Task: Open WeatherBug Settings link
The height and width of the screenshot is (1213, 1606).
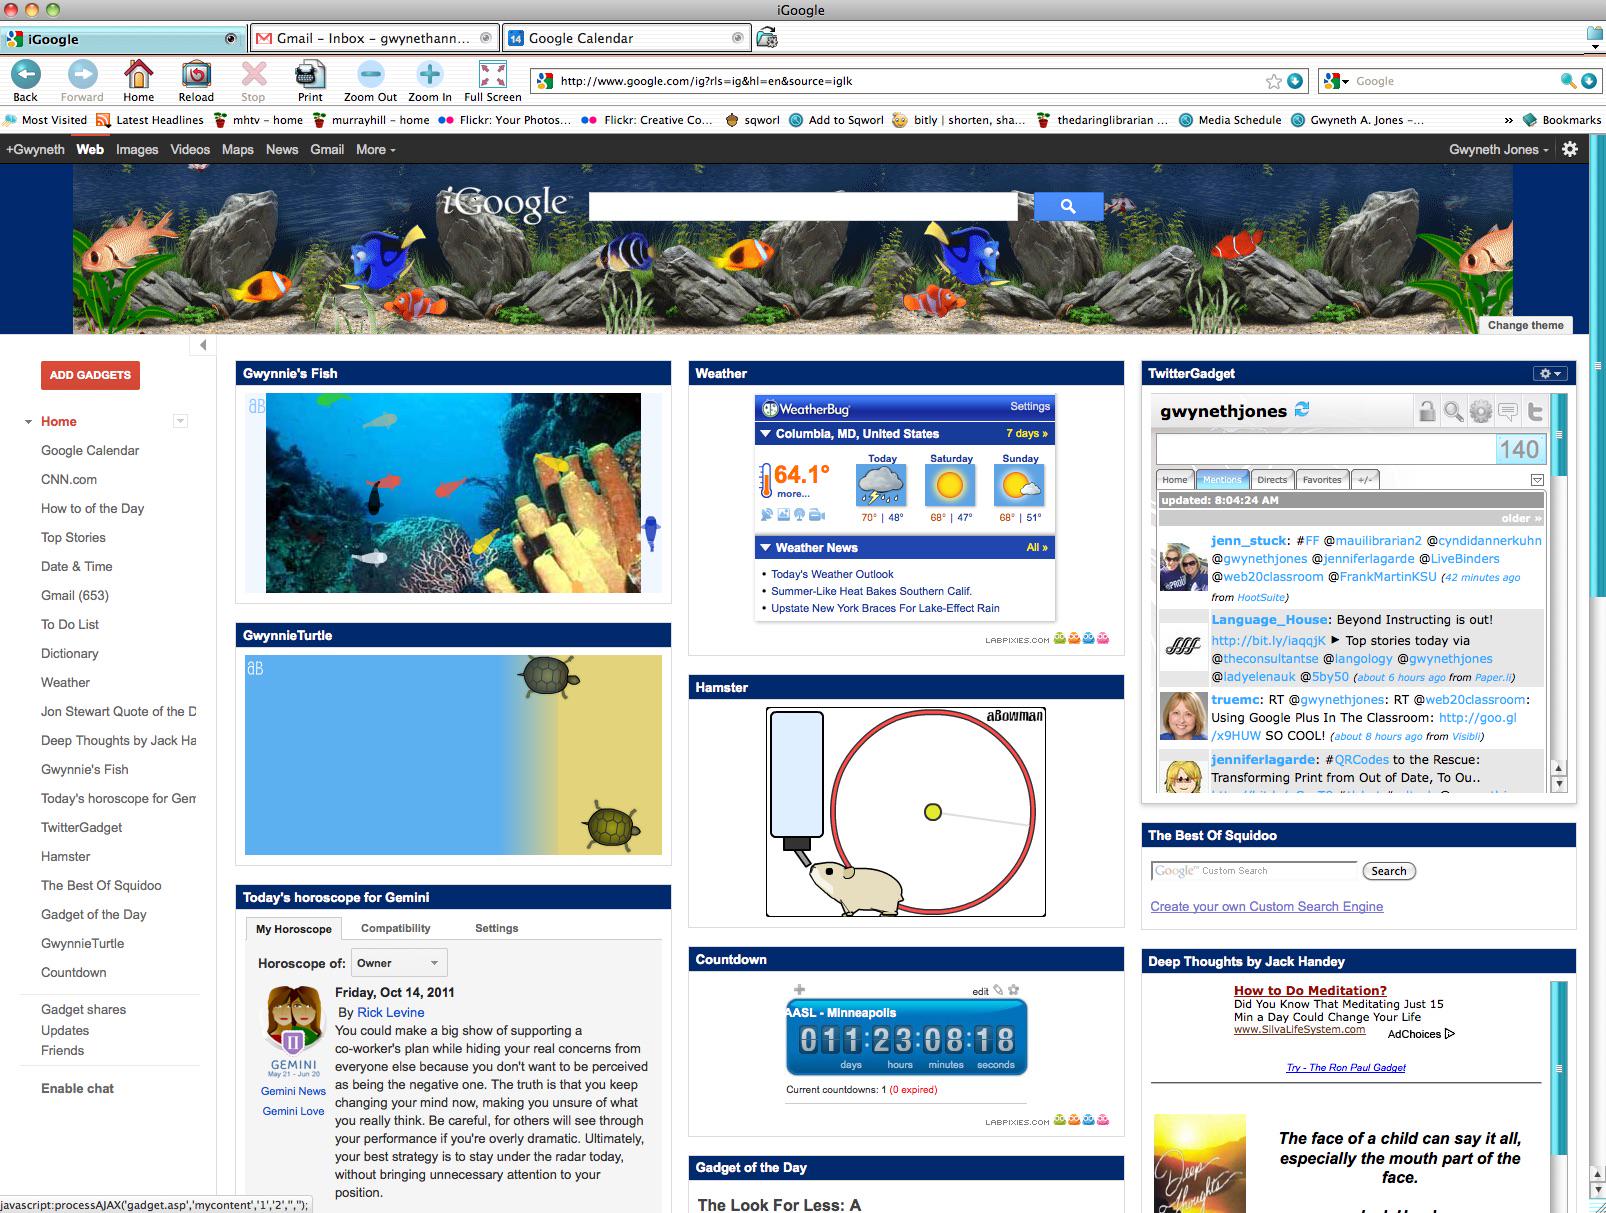Action: pos(1030,406)
